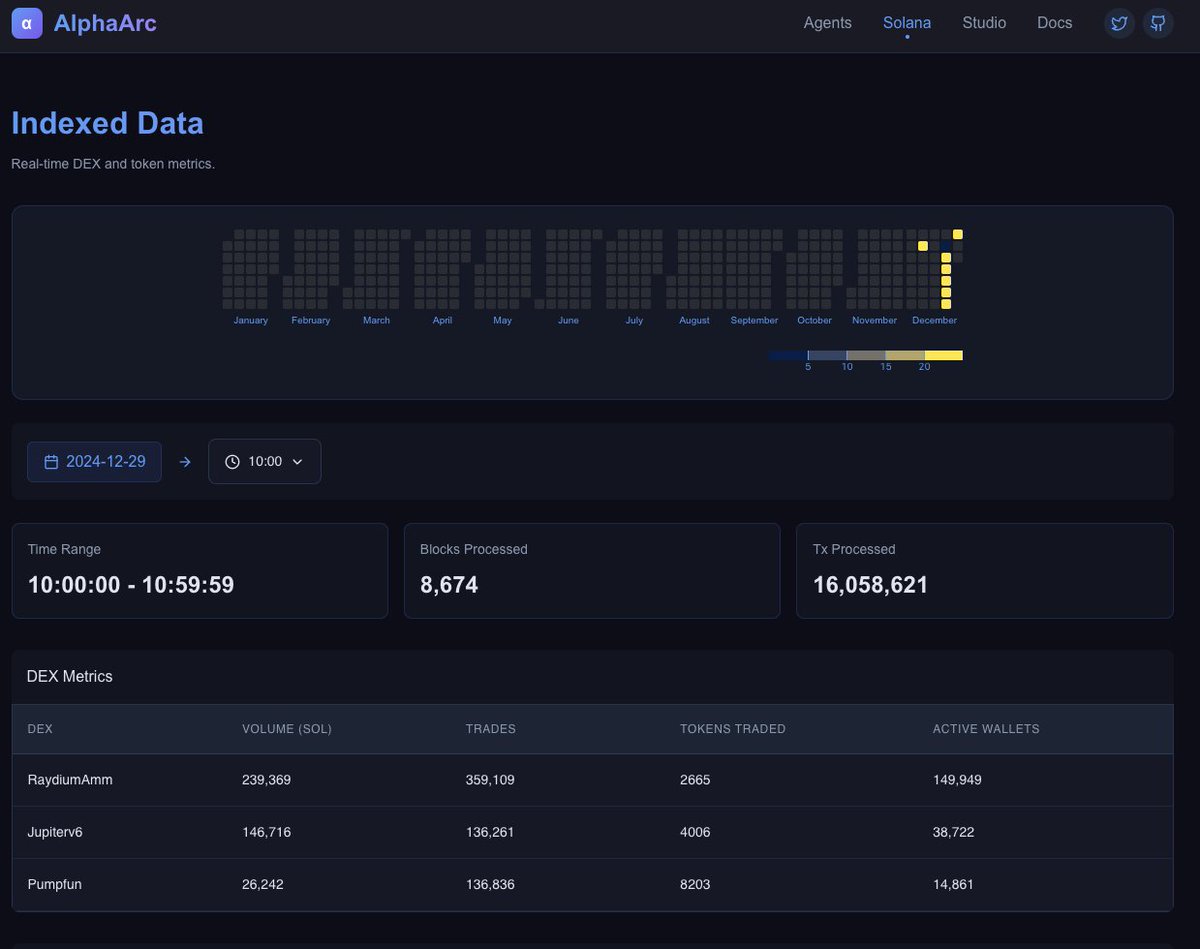Click RaydiumAmm tokens traded 2665

click(695, 780)
